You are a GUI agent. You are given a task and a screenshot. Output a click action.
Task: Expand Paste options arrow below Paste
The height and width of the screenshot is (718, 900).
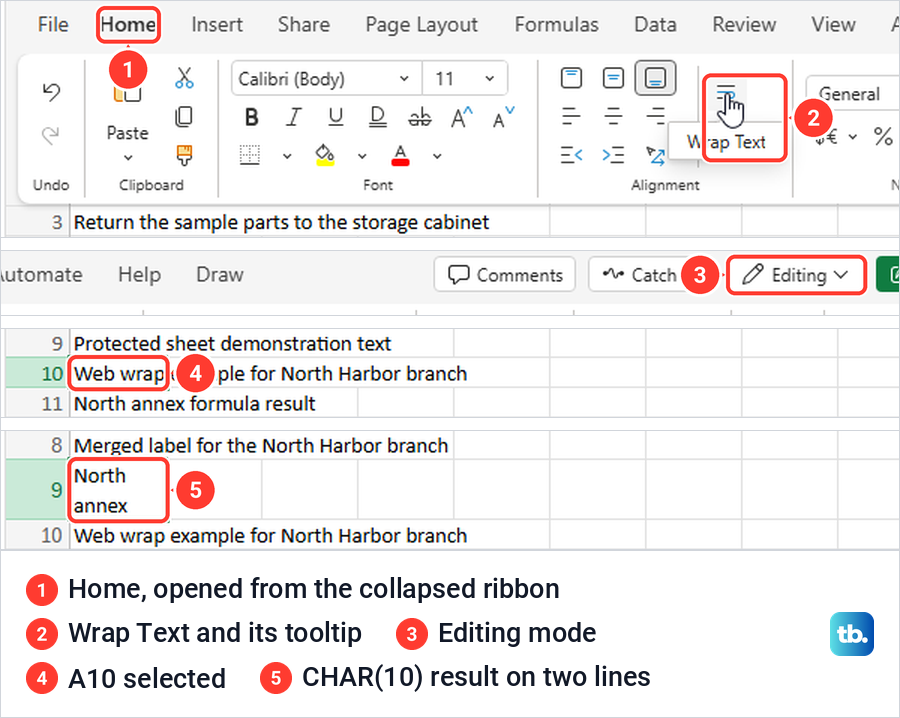coord(128,157)
